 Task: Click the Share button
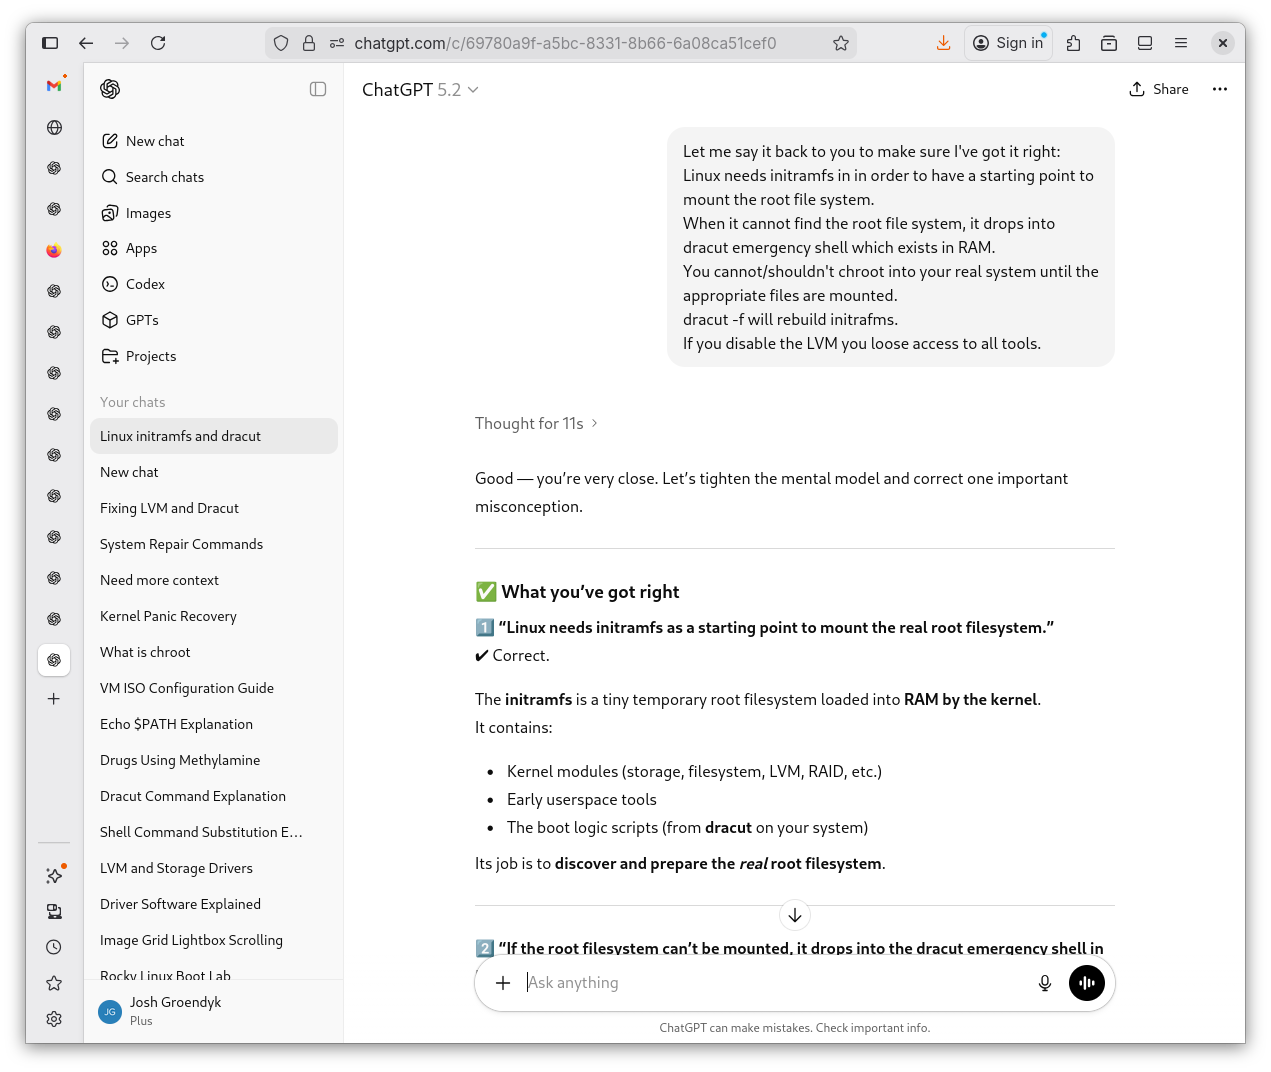point(1159,89)
